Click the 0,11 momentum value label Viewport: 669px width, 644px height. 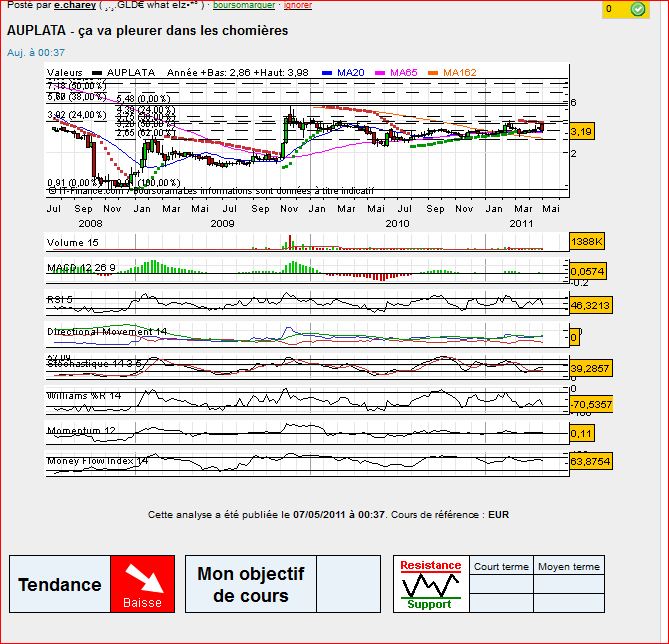[582, 434]
